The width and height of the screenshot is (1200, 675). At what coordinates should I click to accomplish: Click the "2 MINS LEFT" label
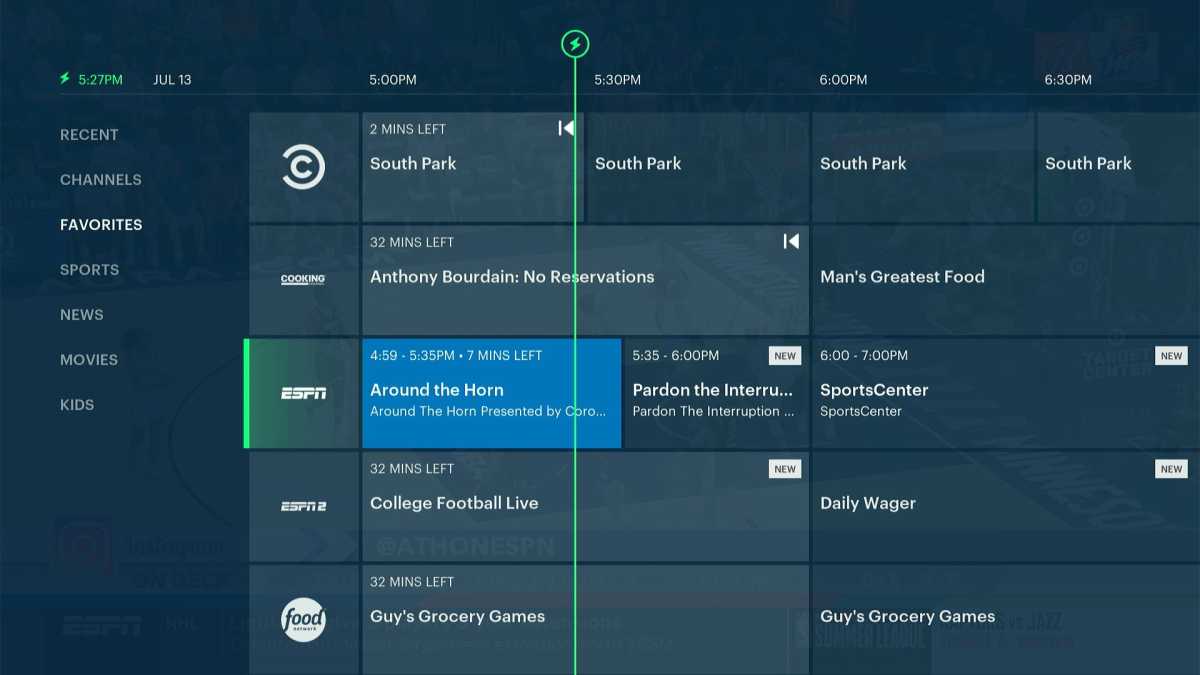click(x=408, y=129)
